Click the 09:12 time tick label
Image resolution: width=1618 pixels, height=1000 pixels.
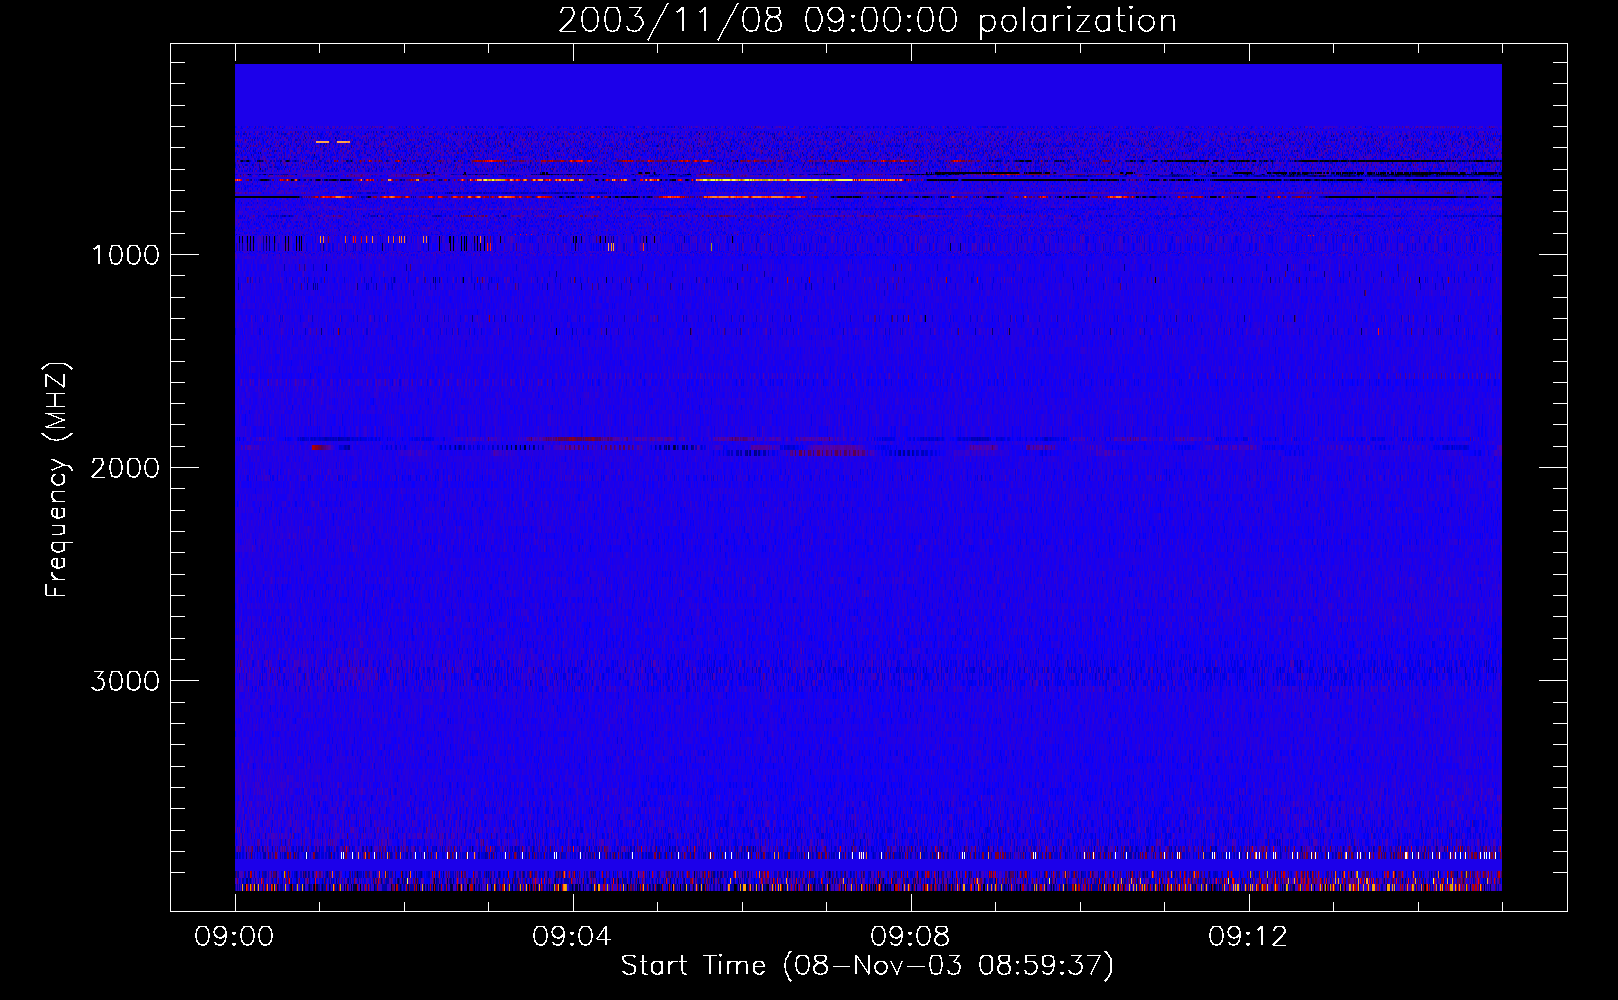(x=1248, y=937)
